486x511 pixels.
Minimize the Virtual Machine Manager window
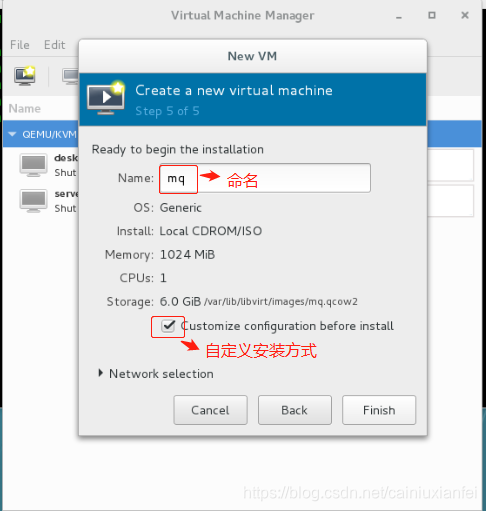pos(399,16)
